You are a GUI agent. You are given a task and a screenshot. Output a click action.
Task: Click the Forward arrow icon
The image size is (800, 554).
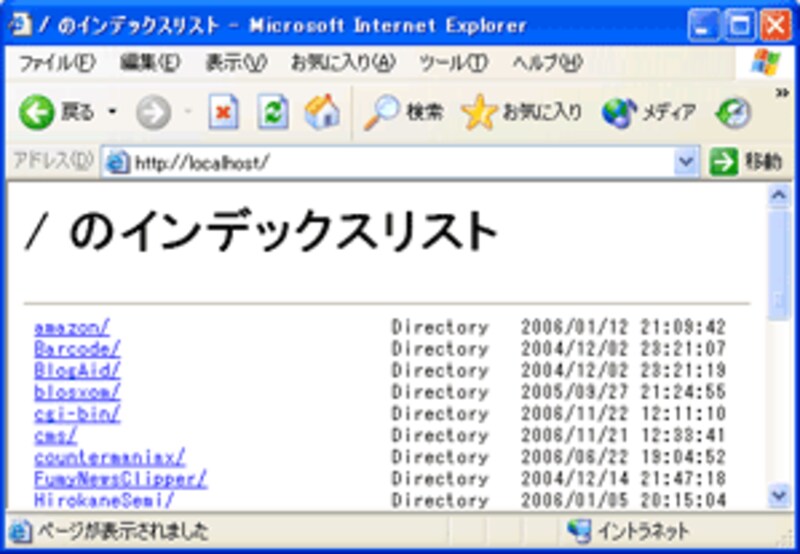(153, 112)
